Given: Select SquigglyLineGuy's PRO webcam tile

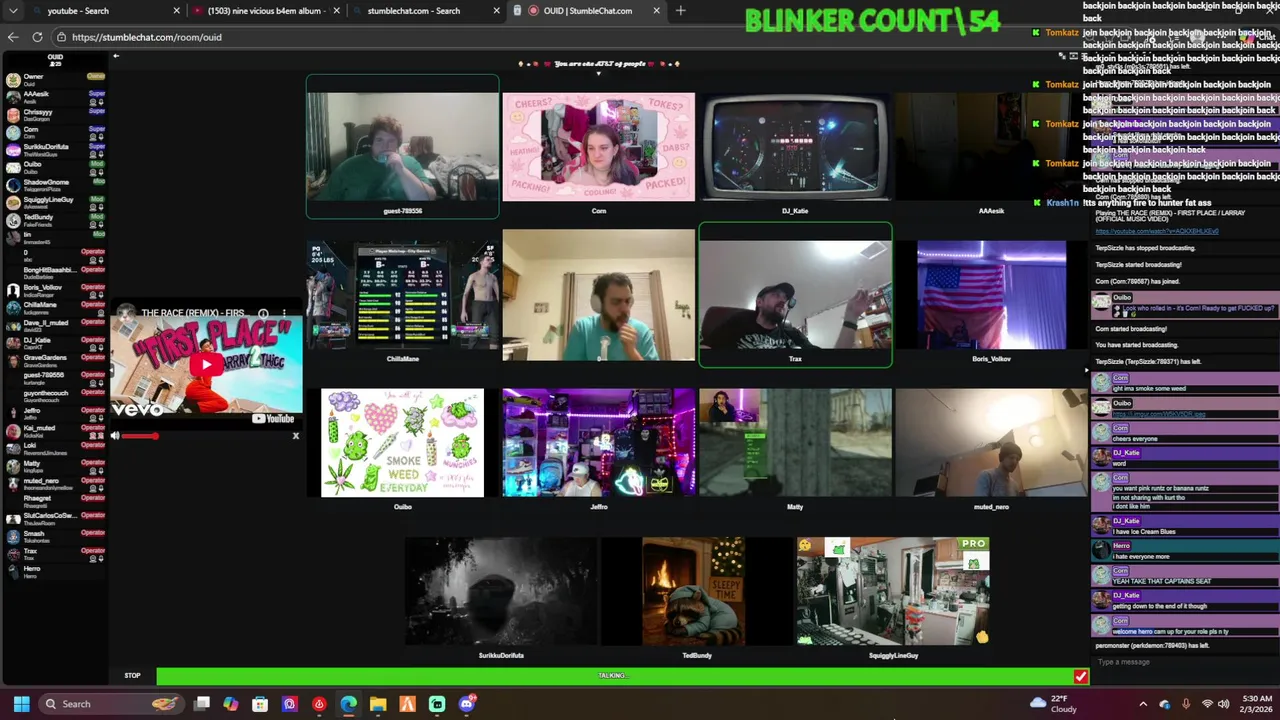Looking at the screenshot, I should click(892, 591).
